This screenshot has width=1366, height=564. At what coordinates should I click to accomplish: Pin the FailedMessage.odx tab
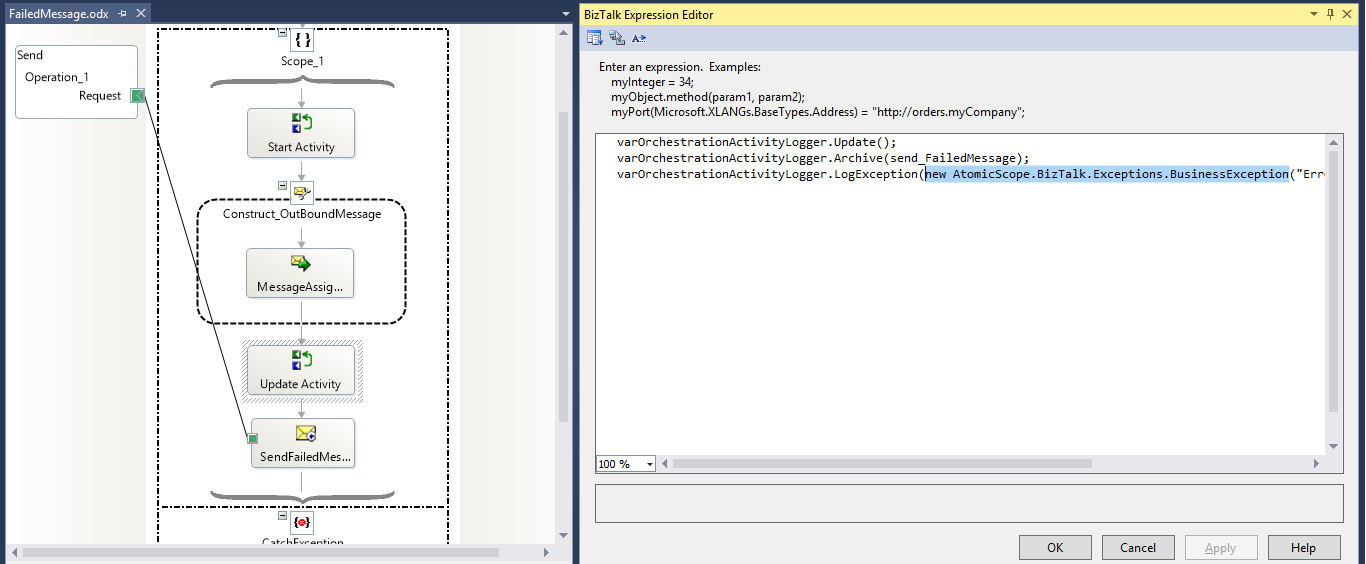point(122,14)
